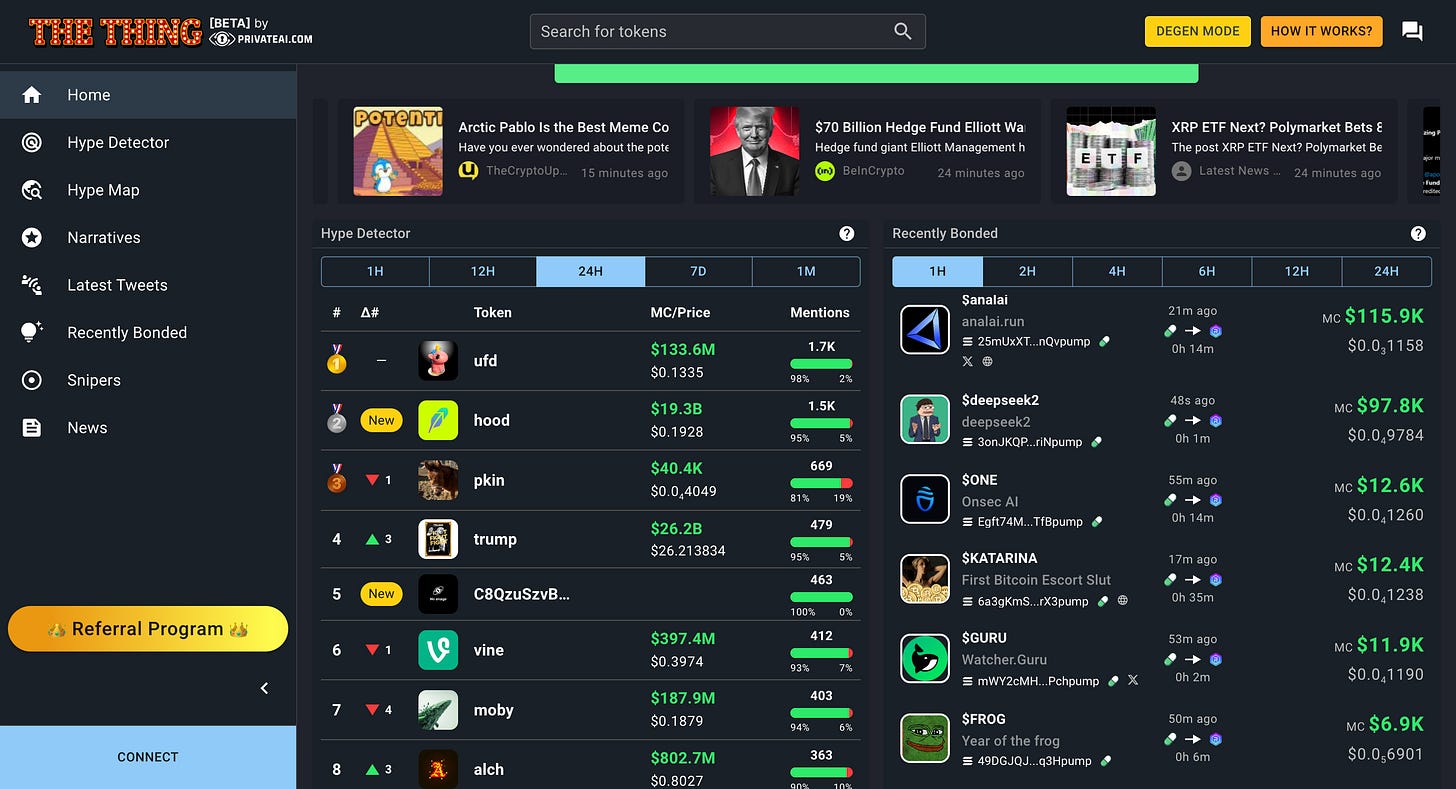The width and height of the screenshot is (1456, 789).
Task: Click the $FROG pepe avatar
Action: [x=925, y=739]
